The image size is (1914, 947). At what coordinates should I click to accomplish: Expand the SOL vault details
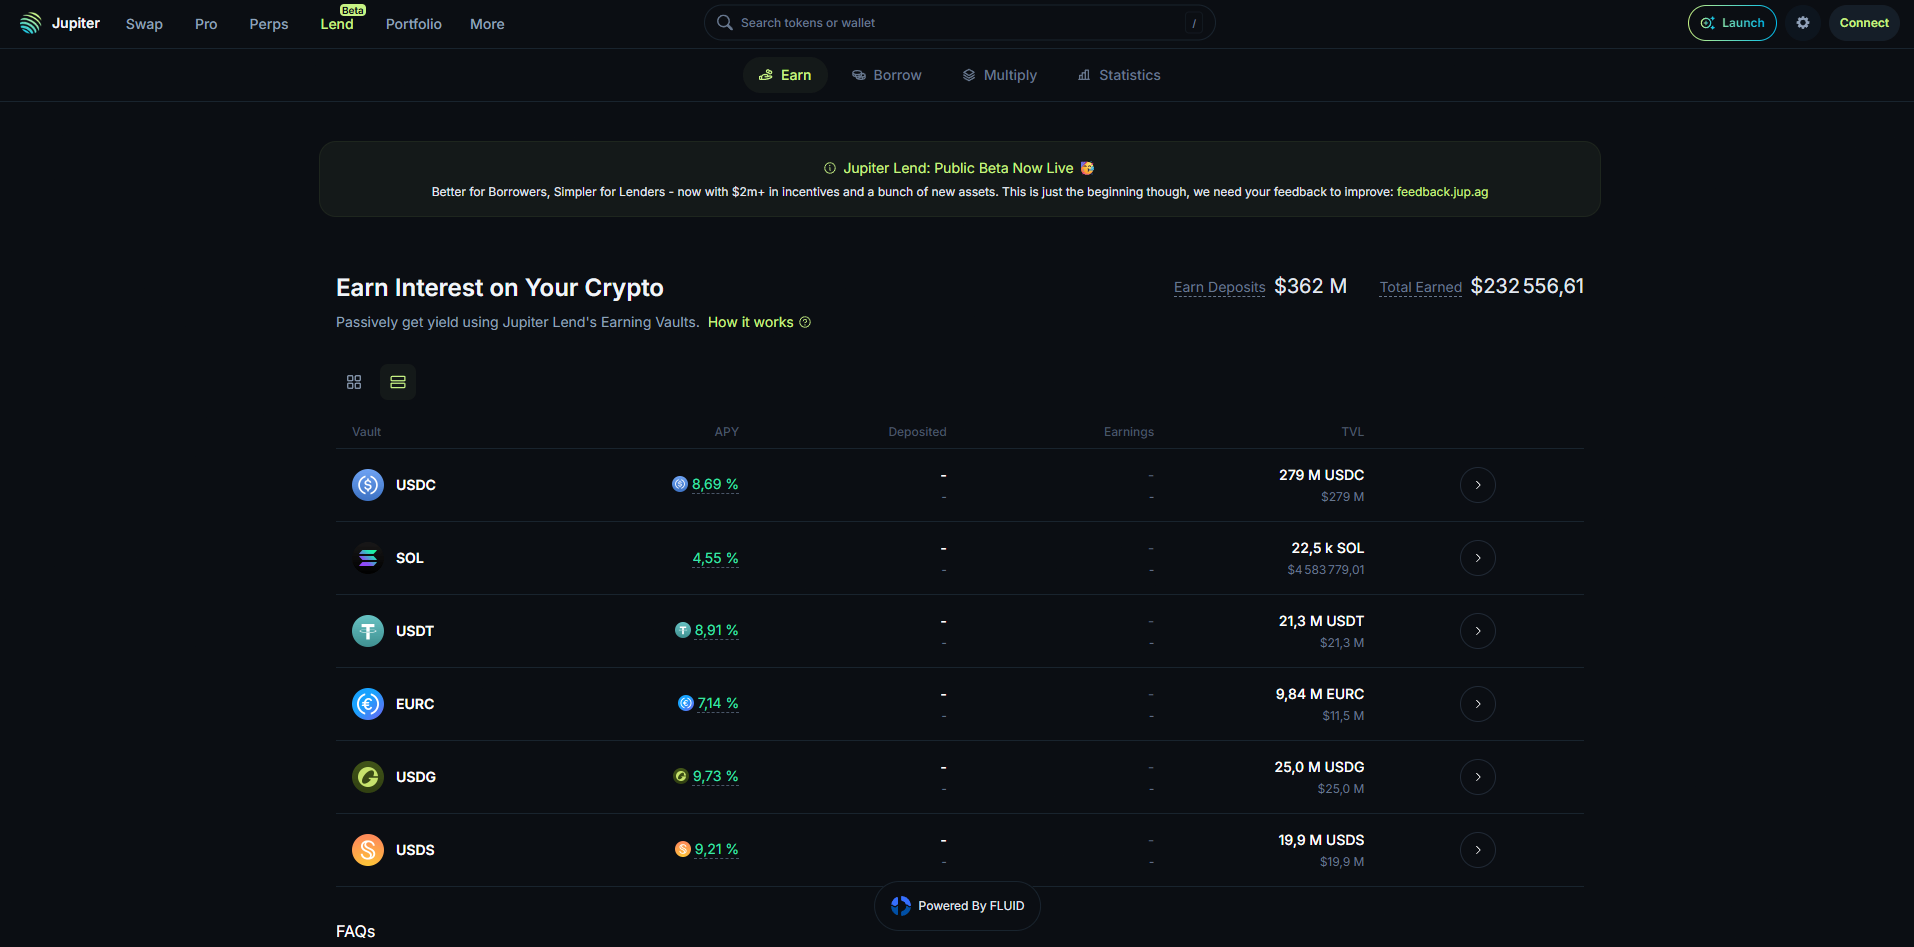click(x=1478, y=557)
